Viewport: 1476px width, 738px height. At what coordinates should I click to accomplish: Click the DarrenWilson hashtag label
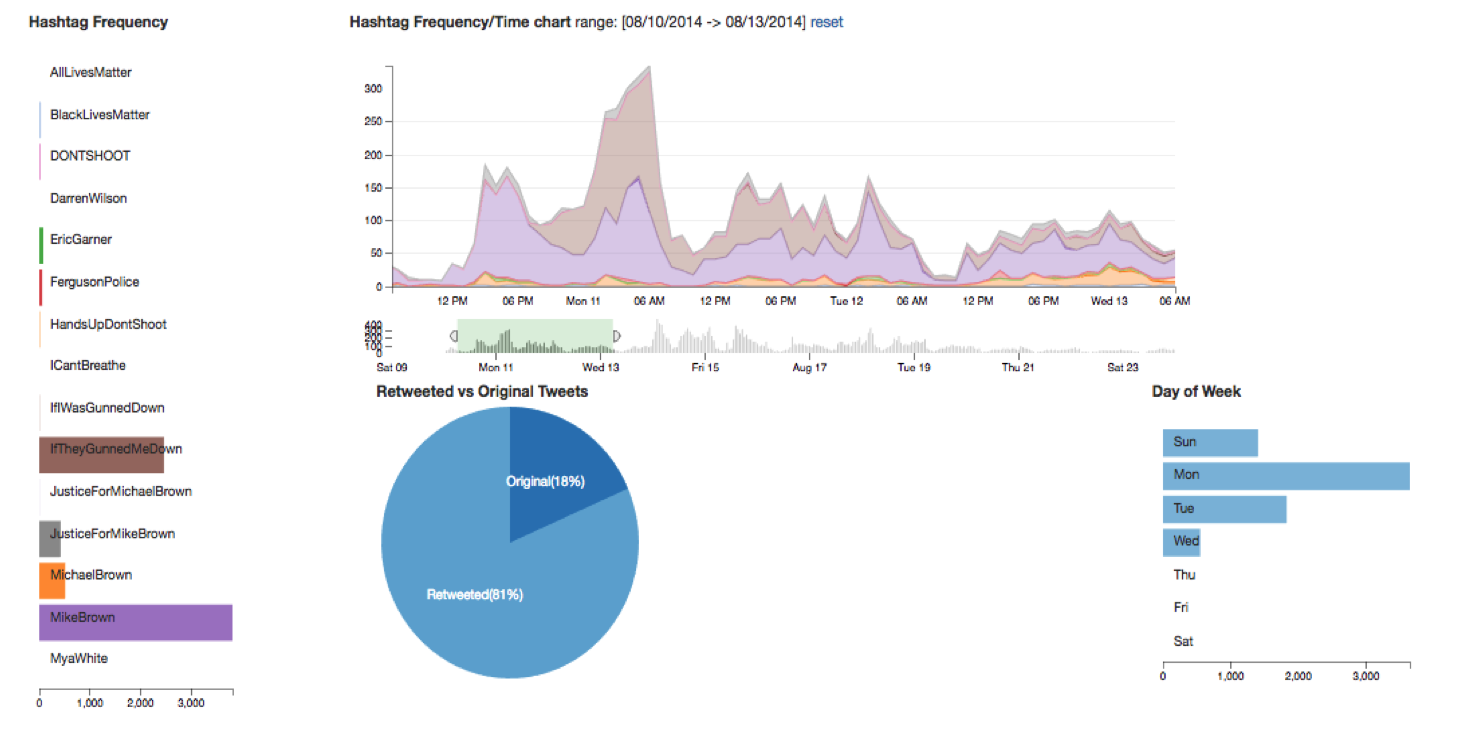tap(89, 198)
